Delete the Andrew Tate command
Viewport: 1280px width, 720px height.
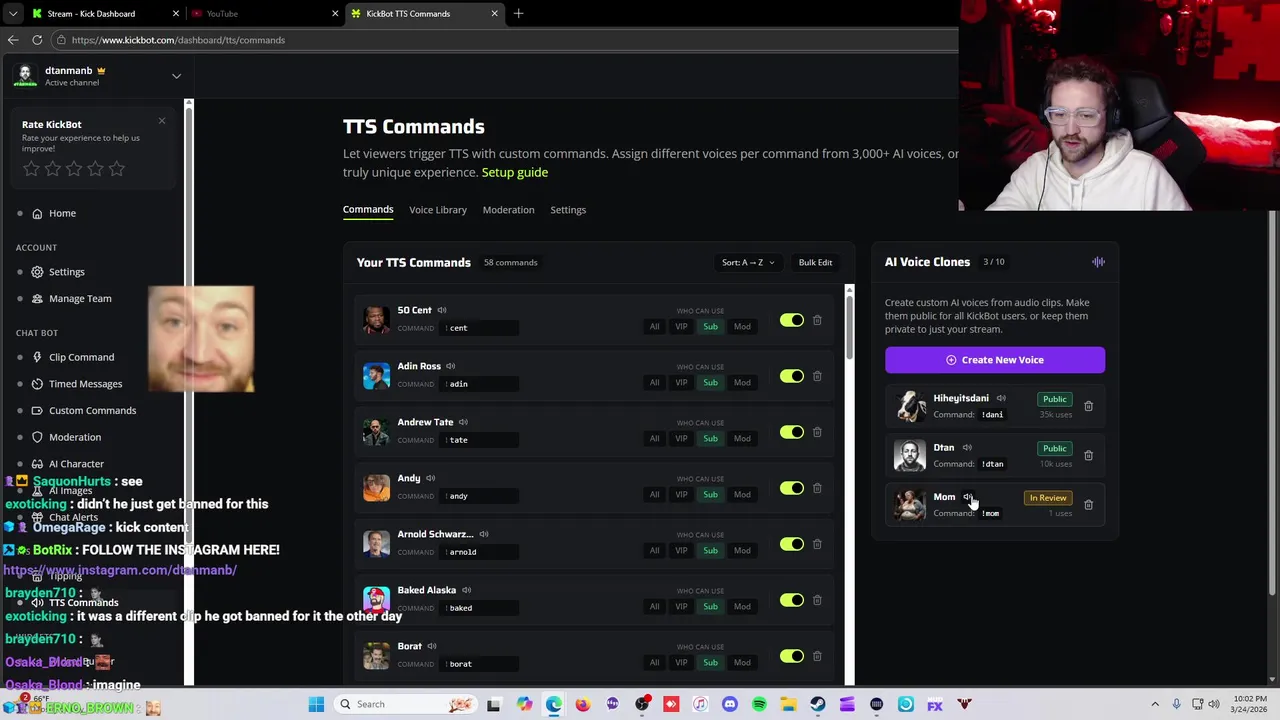817,432
